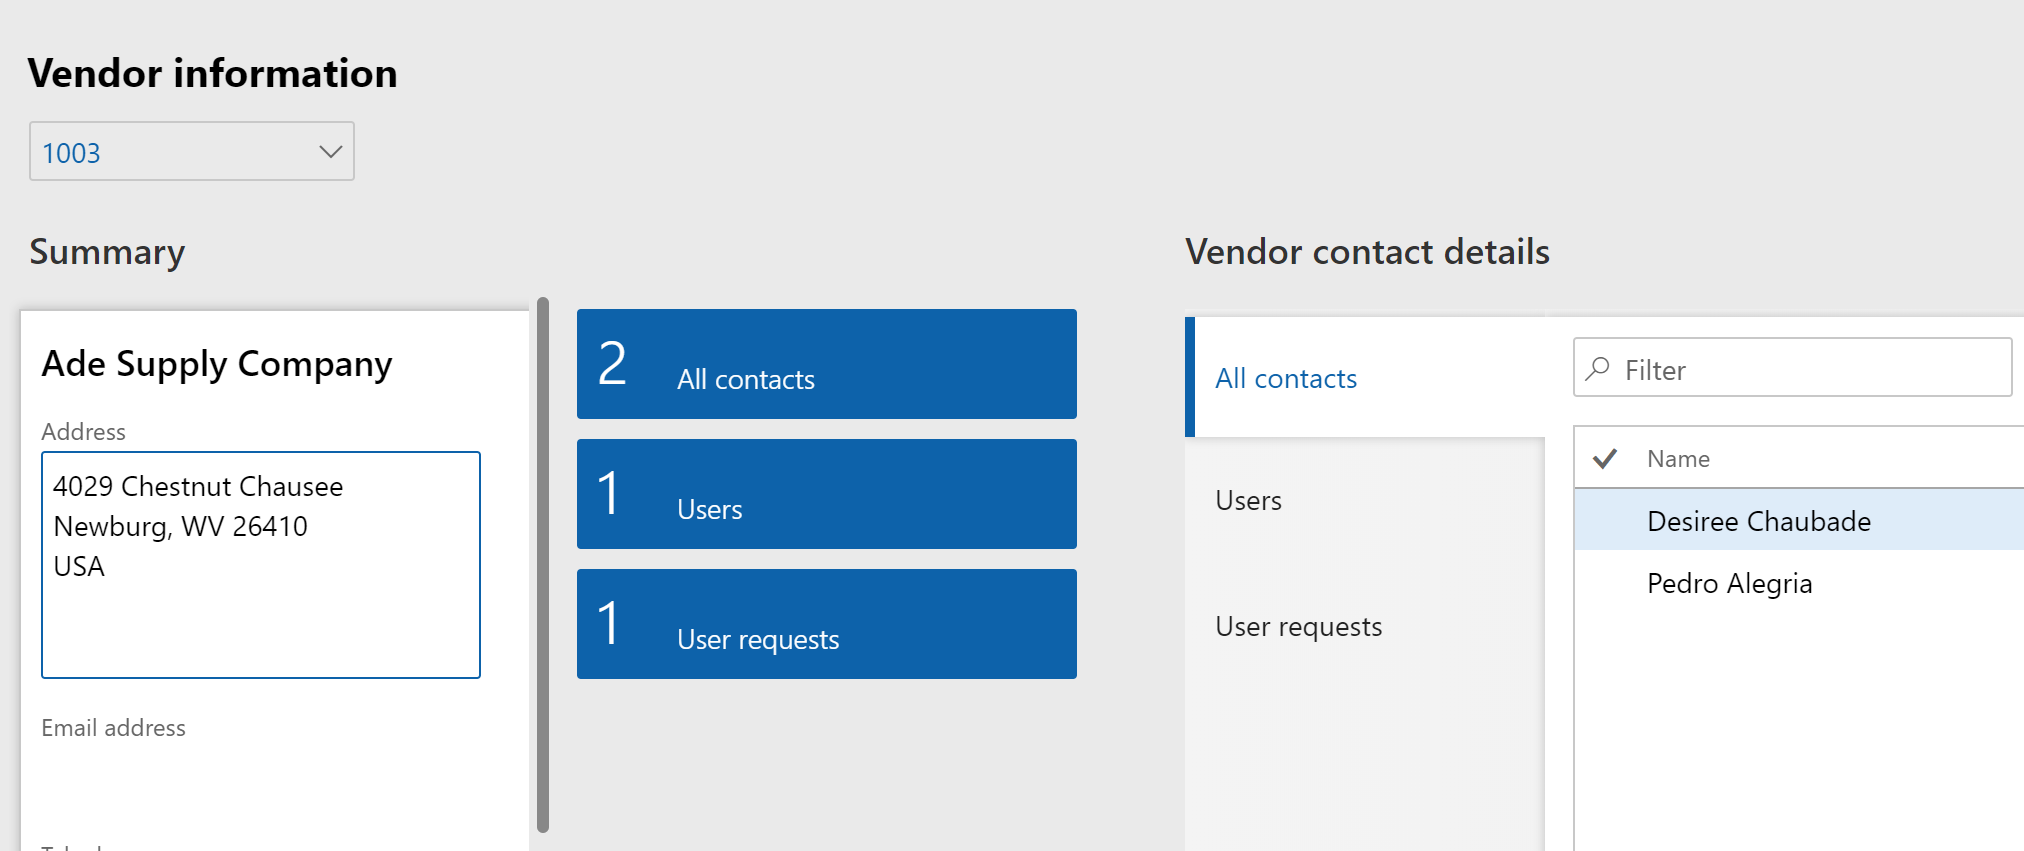Sort by the Name column header

click(1678, 459)
